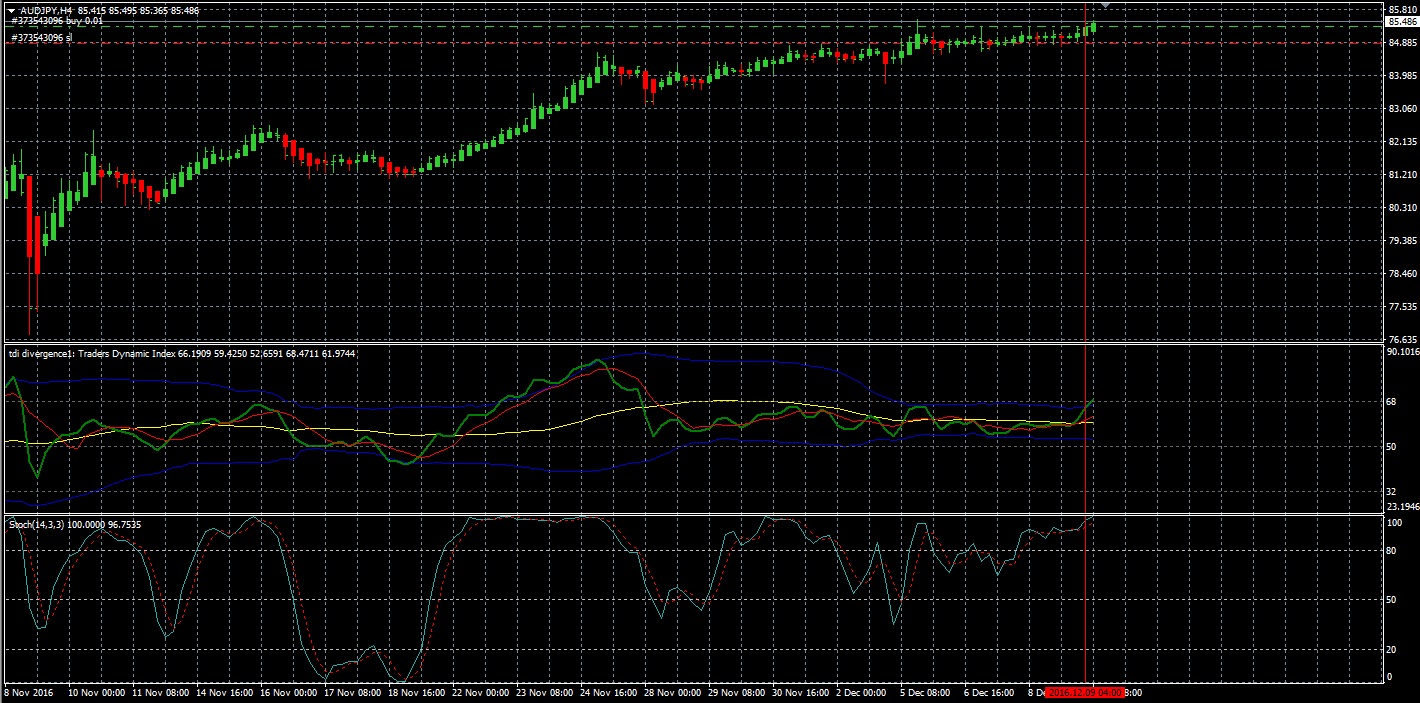The image size is (1420, 703).
Task: Click the 20 level on Stochastic scale
Action: (1392, 650)
